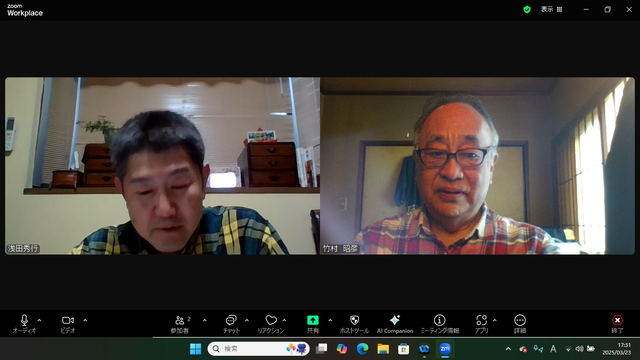Viewport: 640px width, 360px height.
Task: Click recording indicator tray icon
Action: tap(523, 349)
